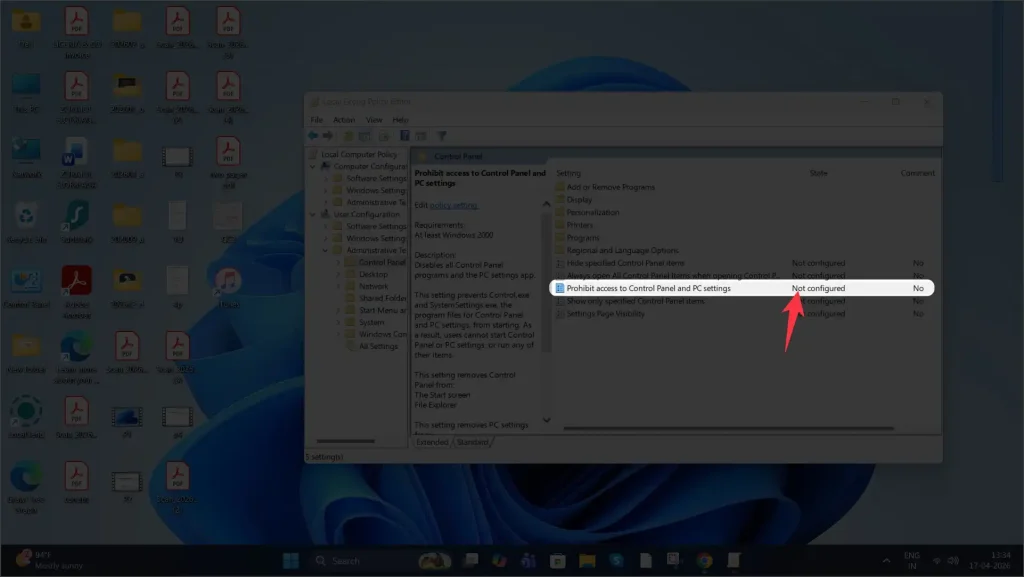Open the This PC desktop icon
This screenshot has height=577, width=1024.
coord(26,93)
